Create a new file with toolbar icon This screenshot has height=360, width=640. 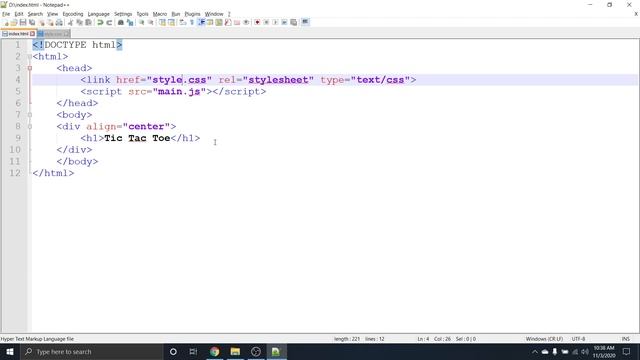click(x=6, y=22)
